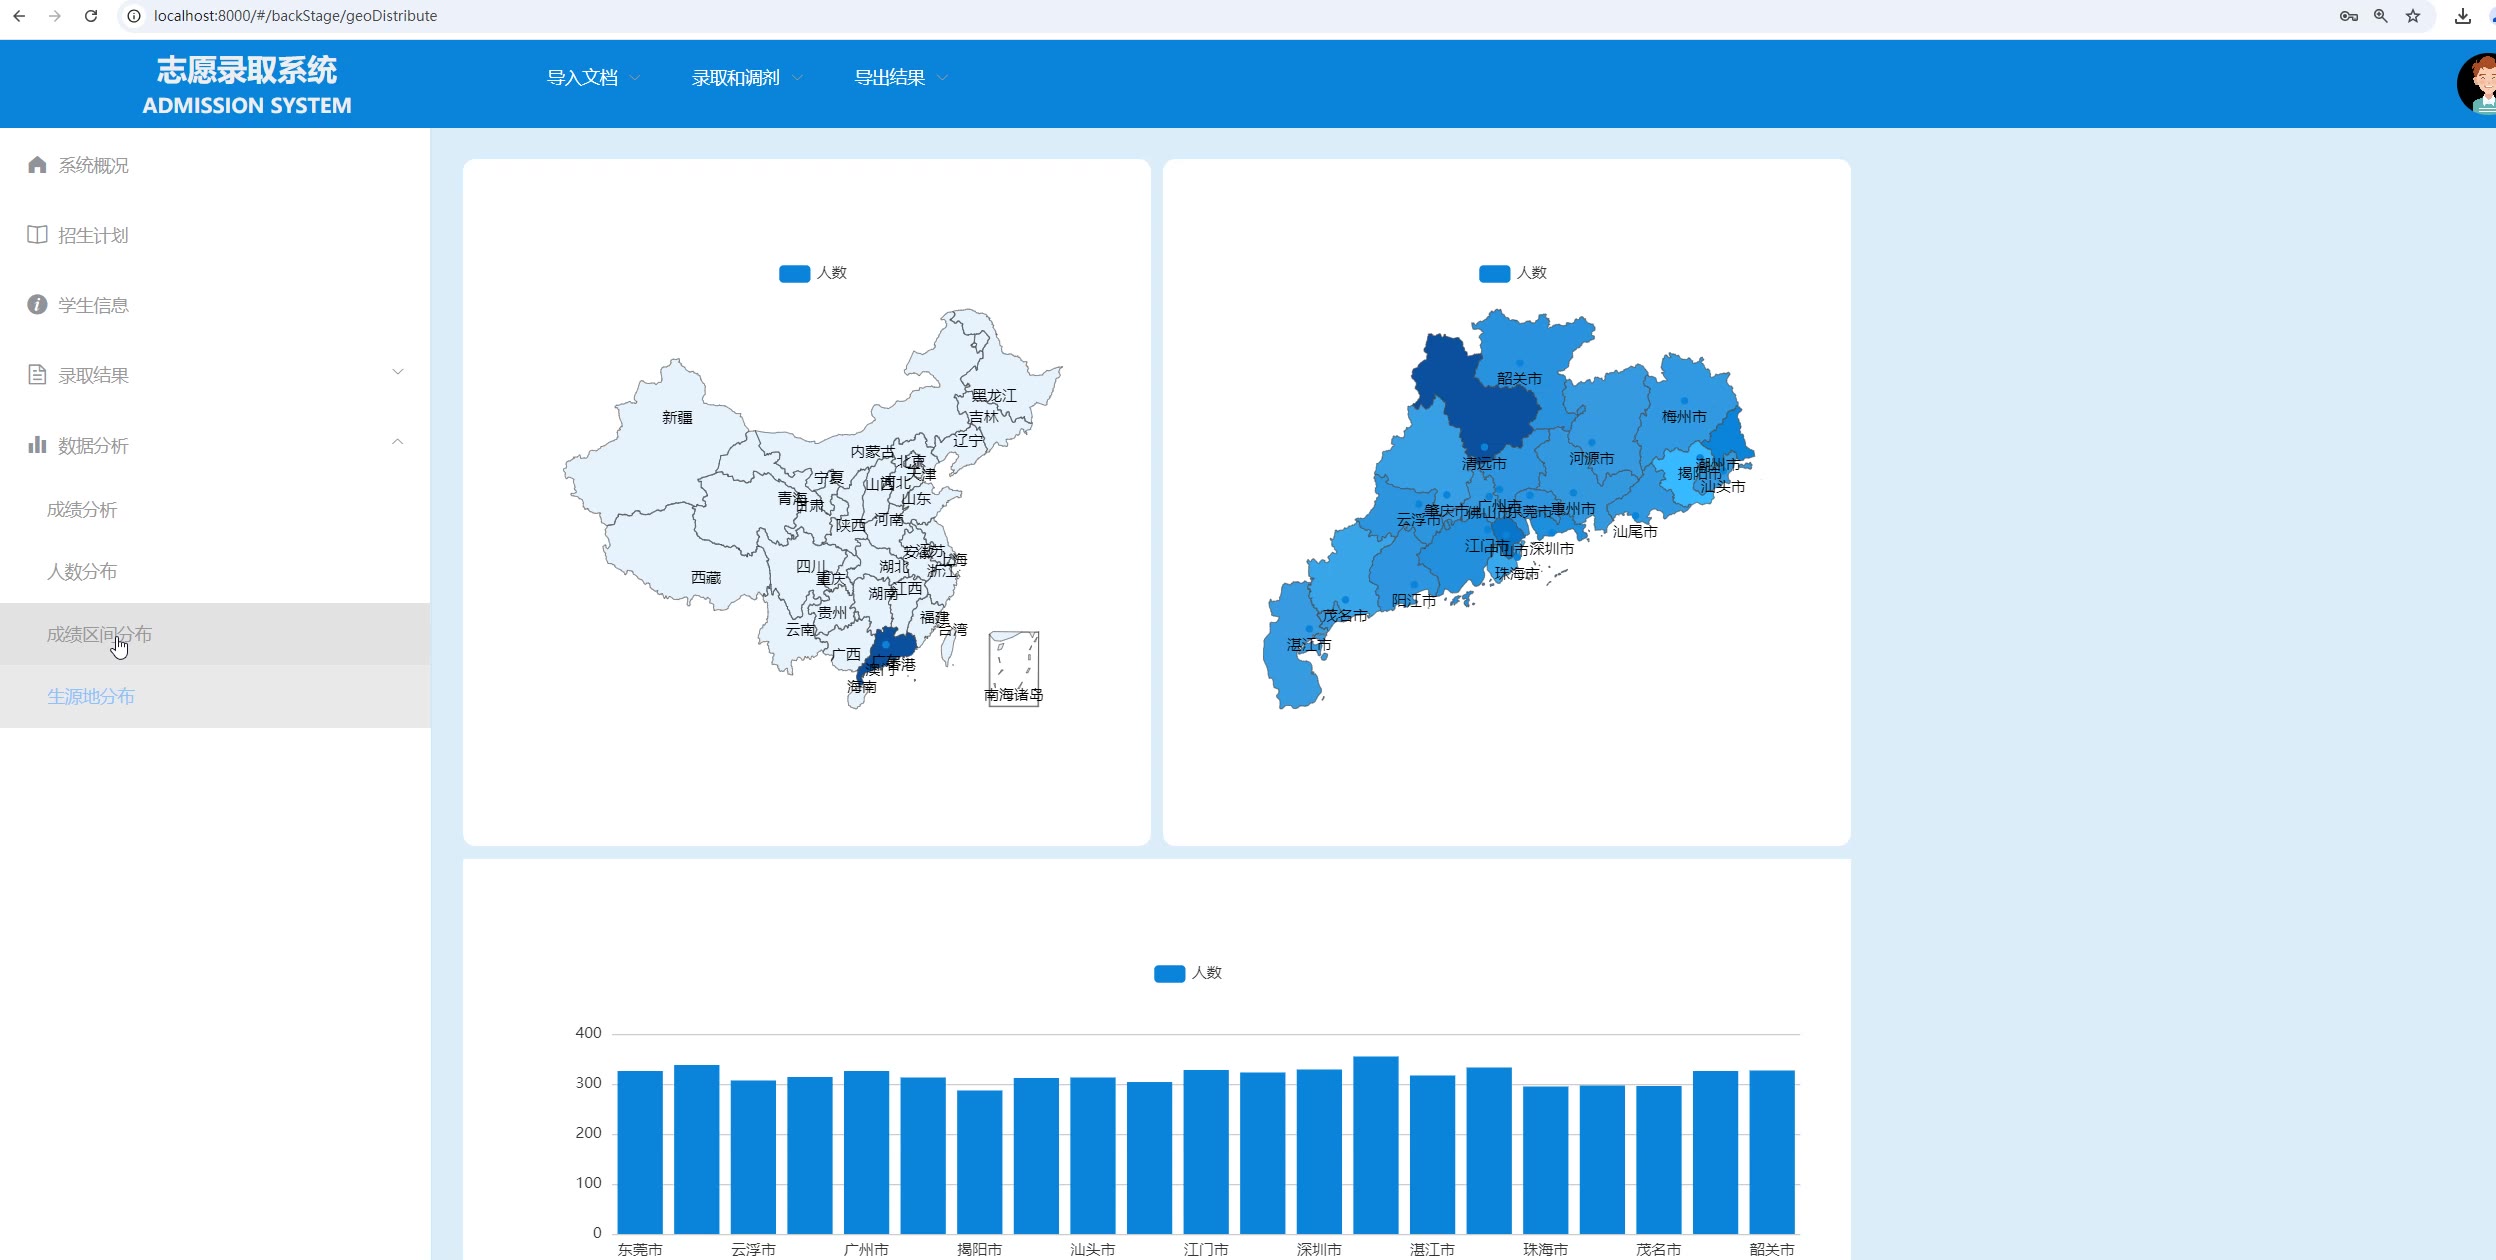The width and height of the screenshot is (2496, 1260).
Task: Click the document icon beside 录取结果
Action: 37,375
